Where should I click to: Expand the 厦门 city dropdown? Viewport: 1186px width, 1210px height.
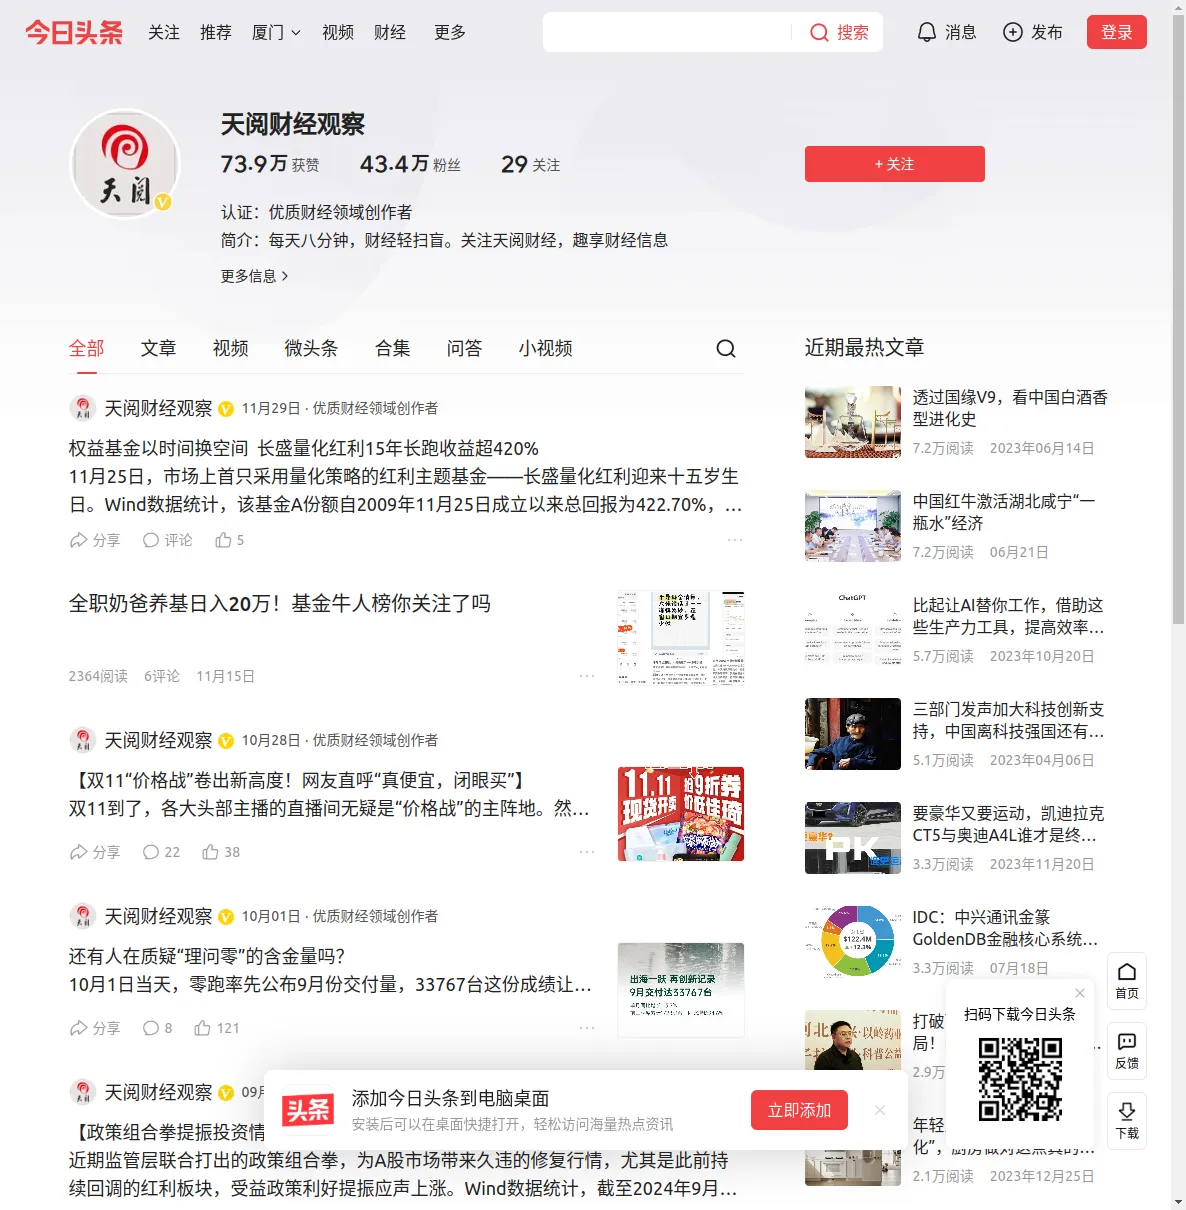click(276, 32)
